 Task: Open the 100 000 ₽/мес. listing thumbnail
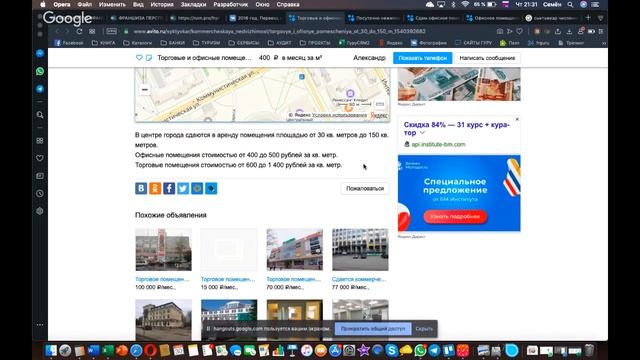click(163, 249)
